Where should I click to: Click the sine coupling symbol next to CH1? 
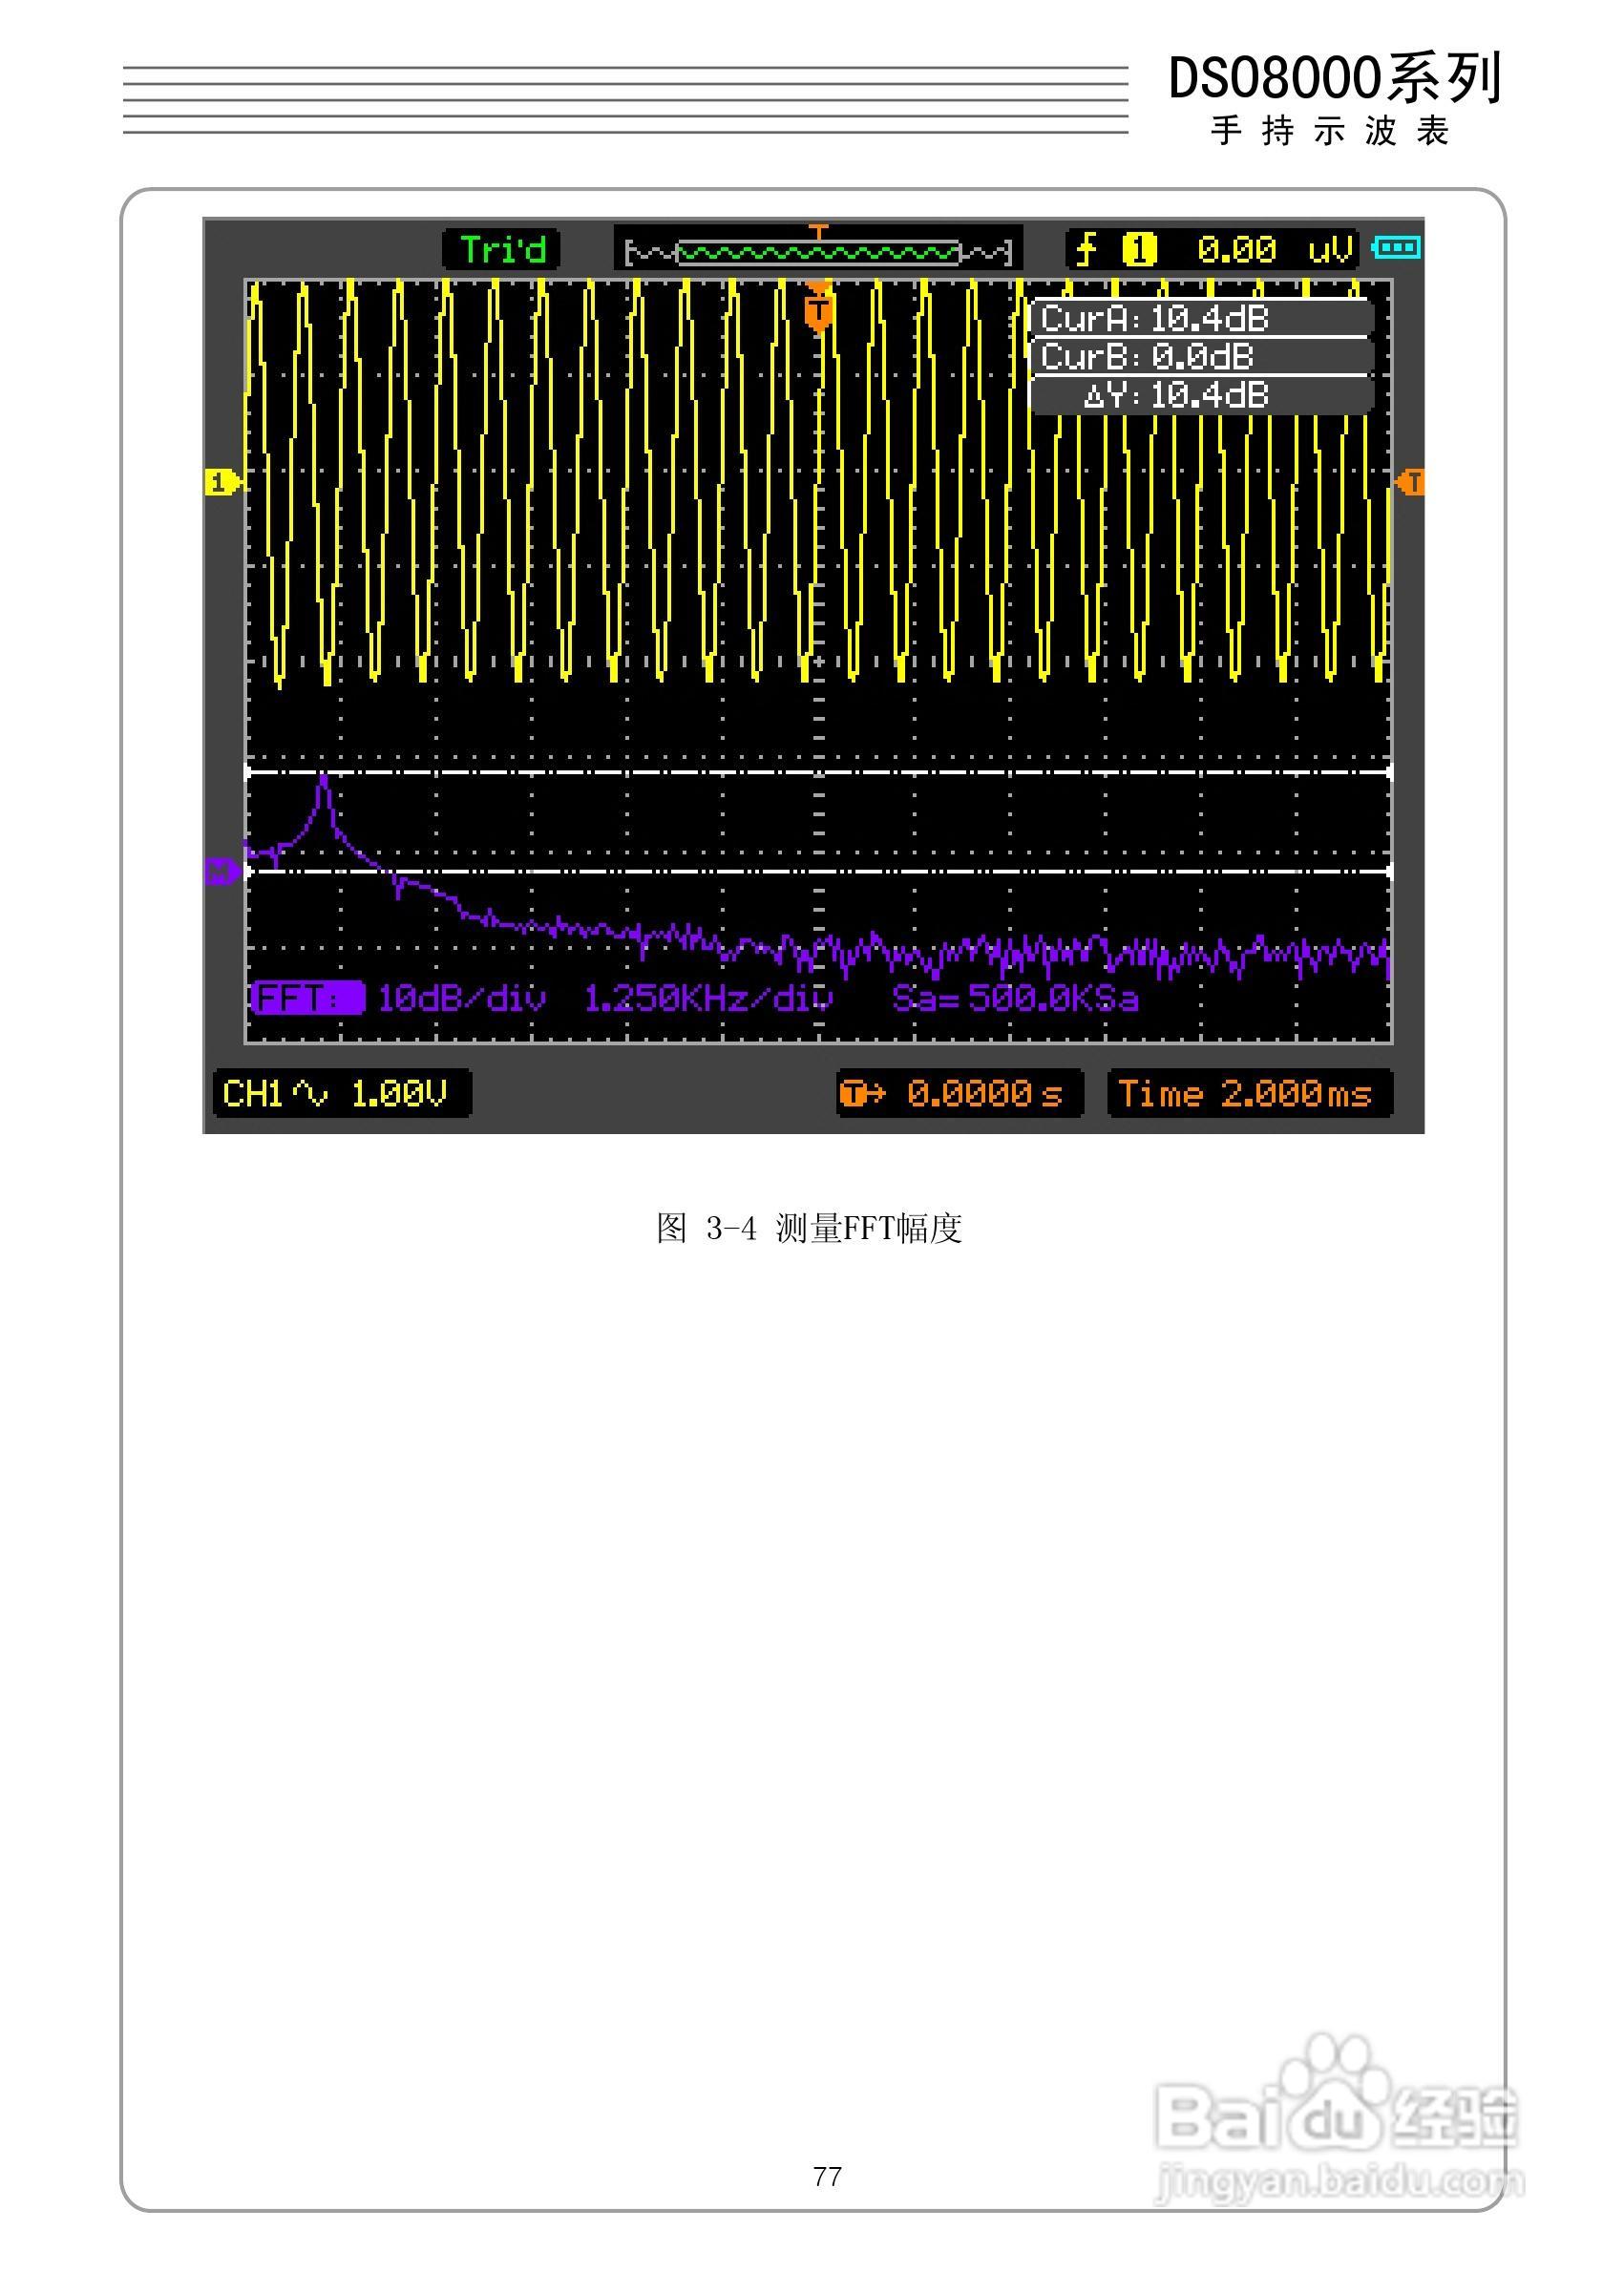coord(311,1095)
